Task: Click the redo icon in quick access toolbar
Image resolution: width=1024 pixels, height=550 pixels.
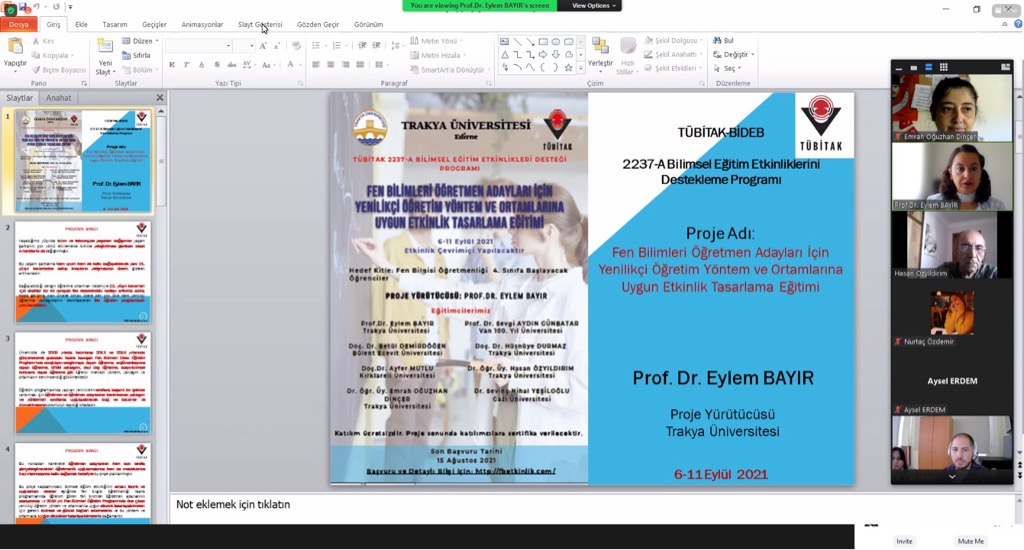Action: (x=56, y=7)
